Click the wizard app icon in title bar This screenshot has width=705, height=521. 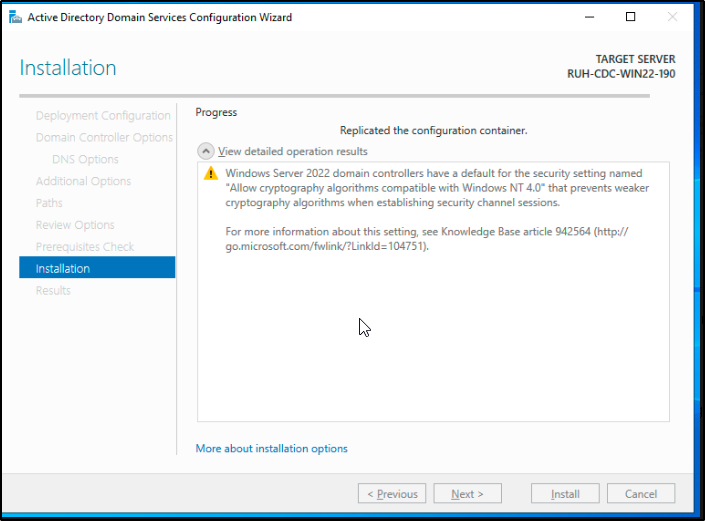pos(15,17)
